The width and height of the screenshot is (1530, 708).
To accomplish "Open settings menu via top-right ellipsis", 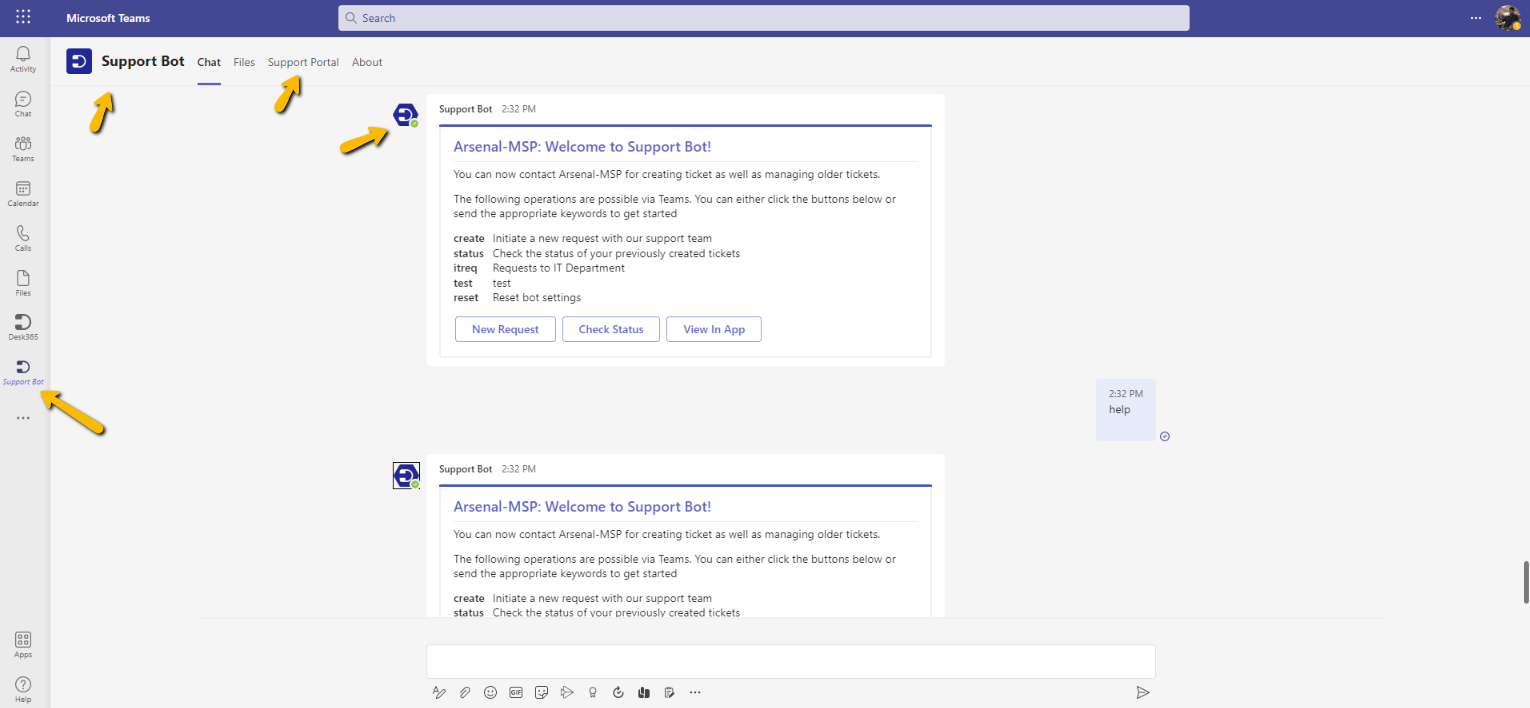I will point(1477,17).
